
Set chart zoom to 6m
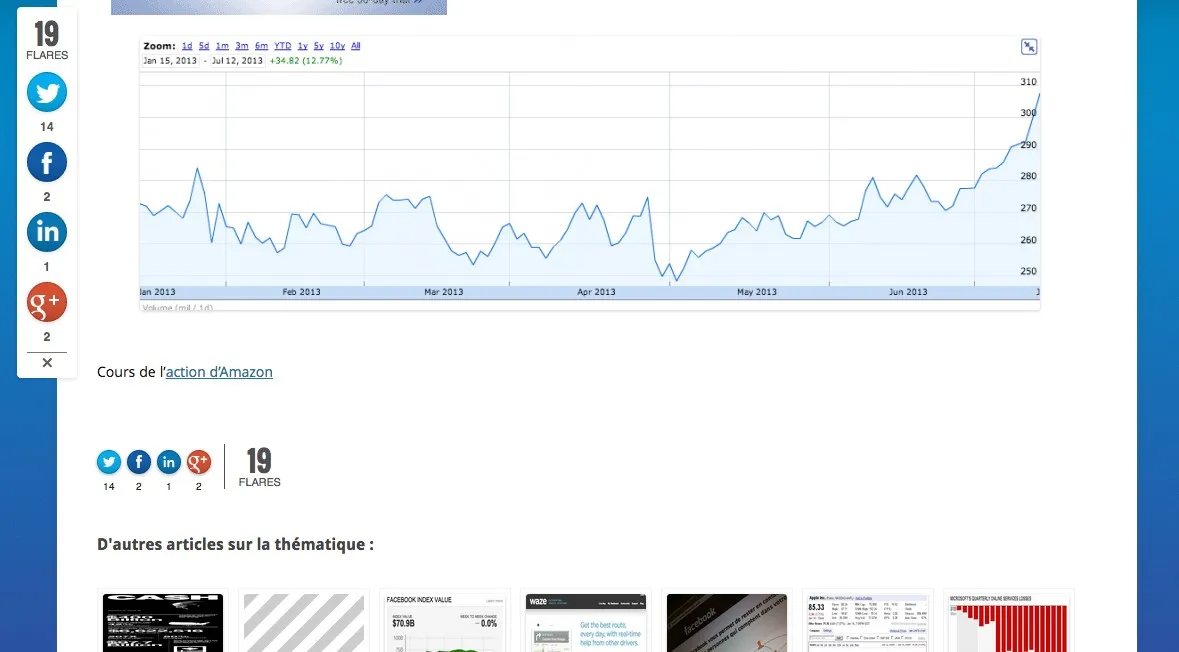261,46
